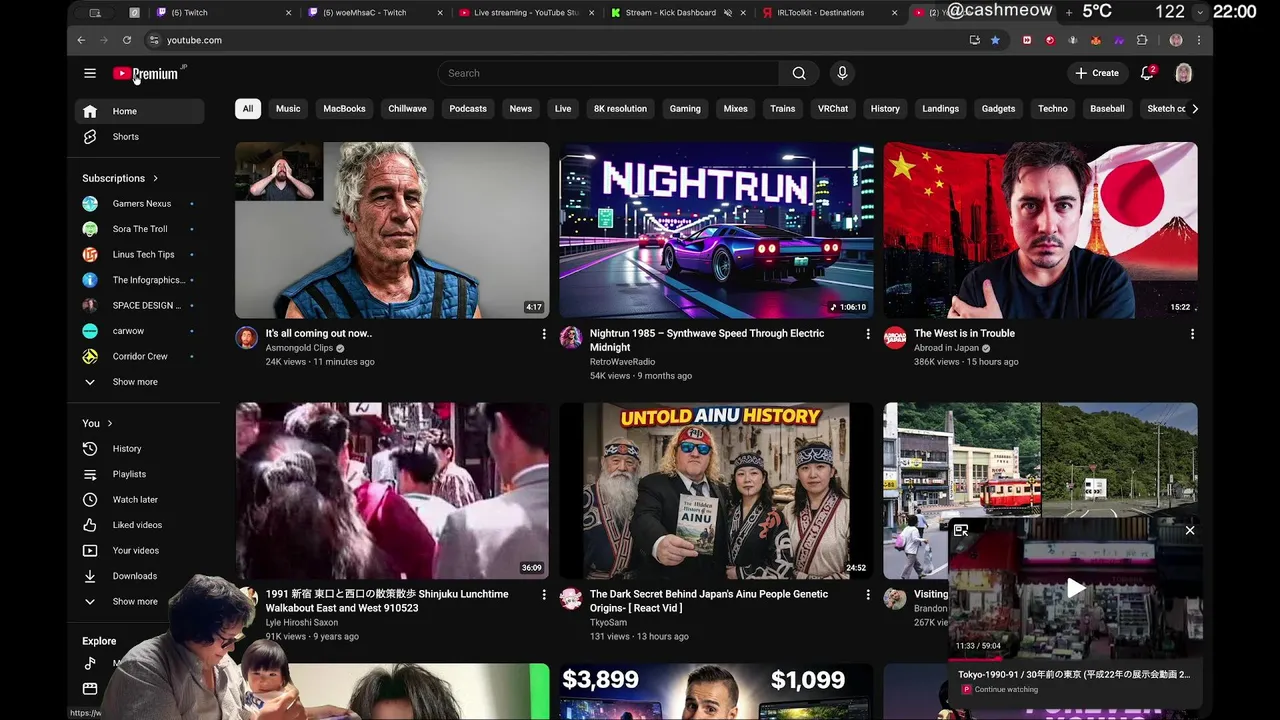
Task: Play the miniplayer video
Action: (1075, 588)
